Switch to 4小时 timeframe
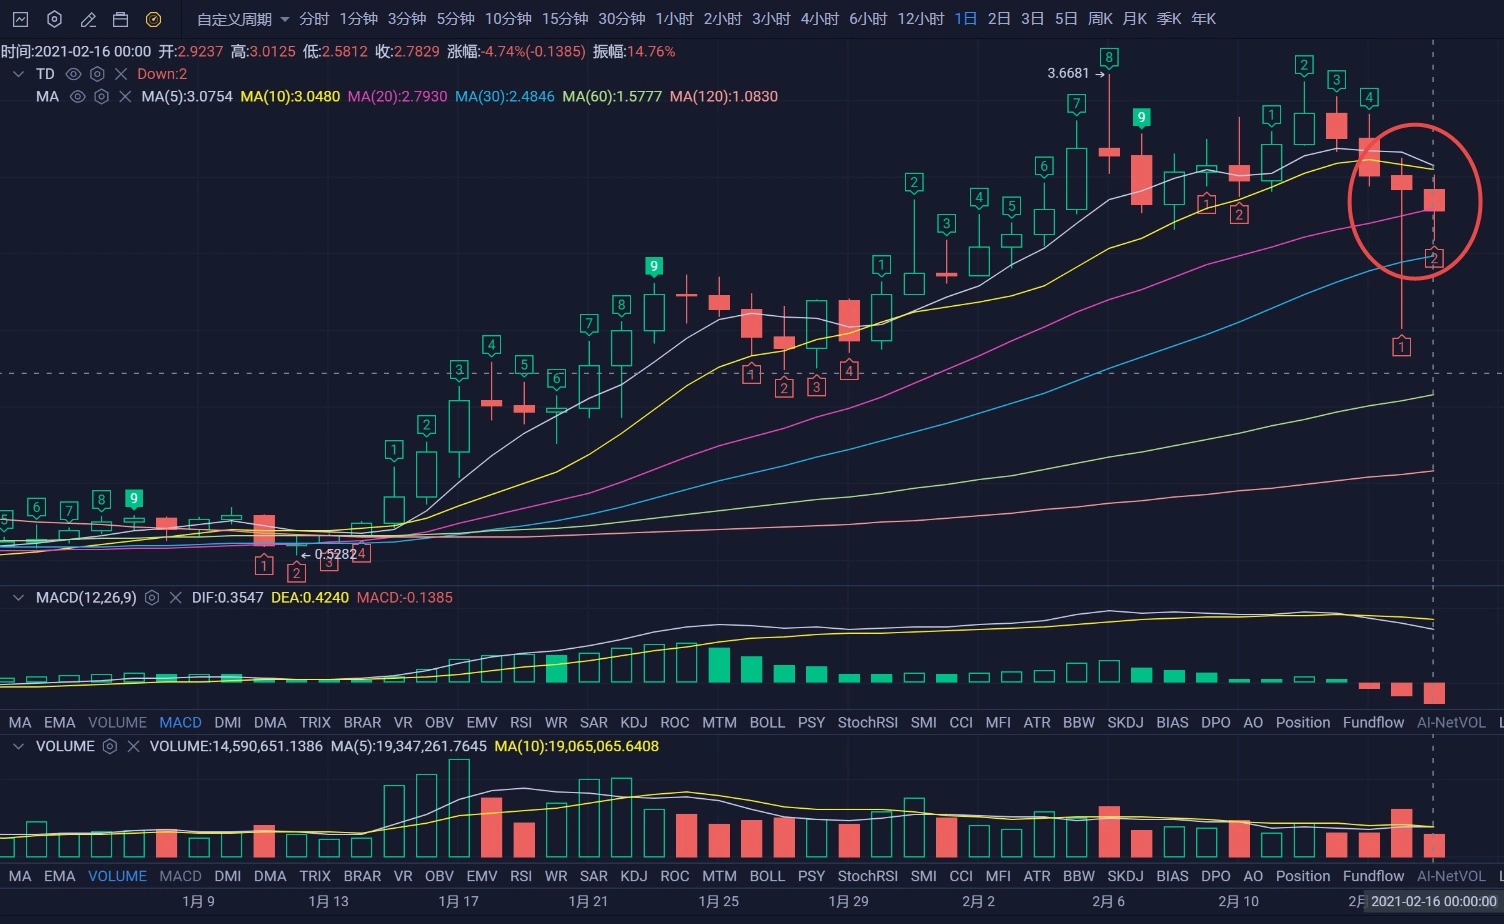Screen dimensions: 1504x924 coord(820,19)
